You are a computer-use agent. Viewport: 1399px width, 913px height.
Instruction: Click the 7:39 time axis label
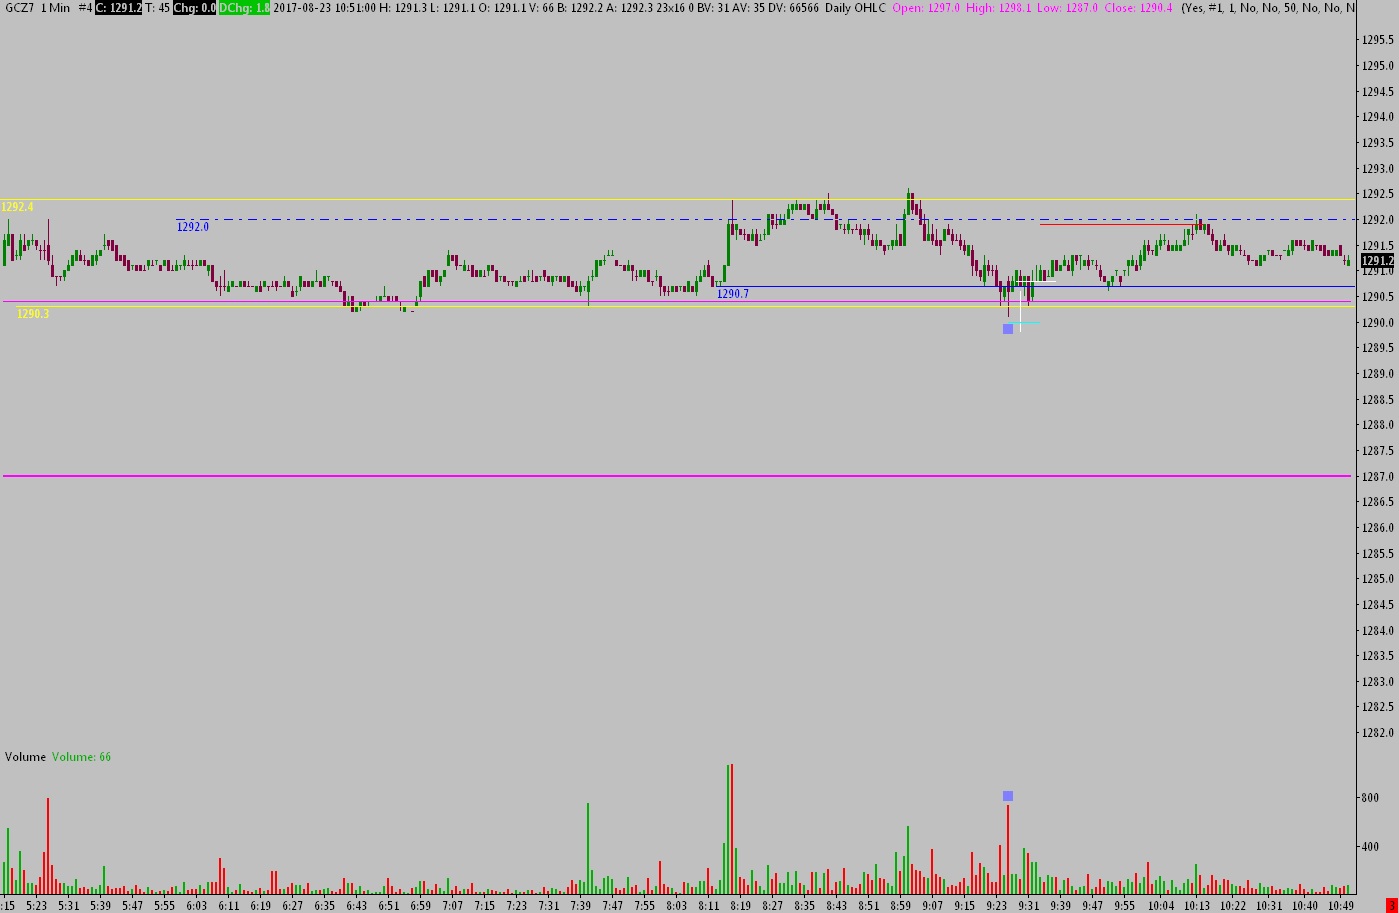580,906
